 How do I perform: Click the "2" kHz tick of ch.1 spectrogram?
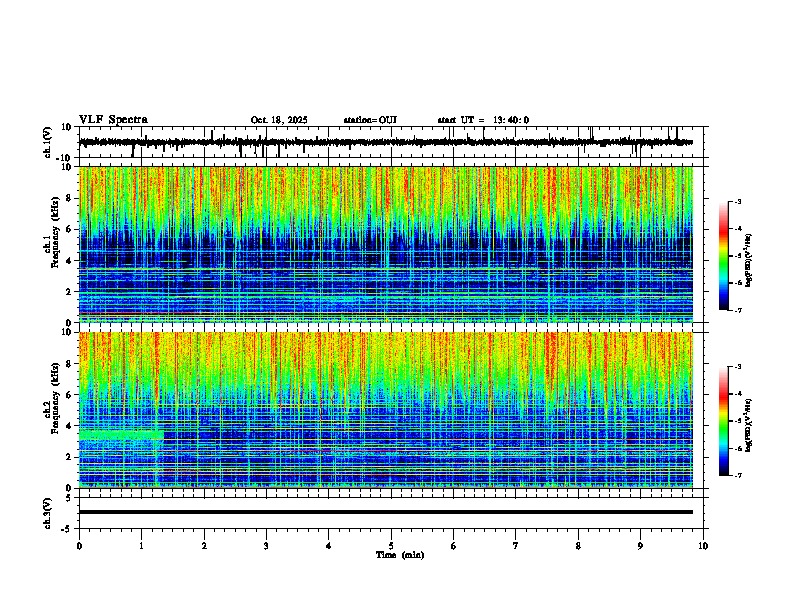point(69,292)
